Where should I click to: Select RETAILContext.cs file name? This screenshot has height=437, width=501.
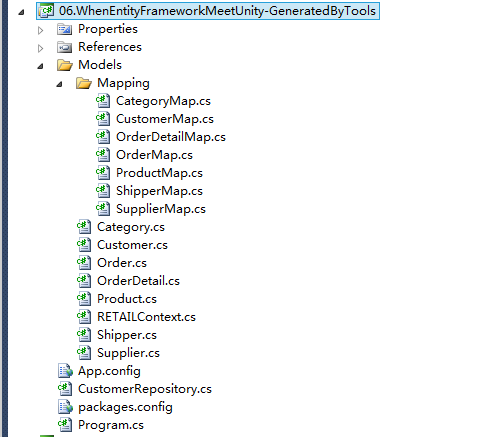(146, 317)
